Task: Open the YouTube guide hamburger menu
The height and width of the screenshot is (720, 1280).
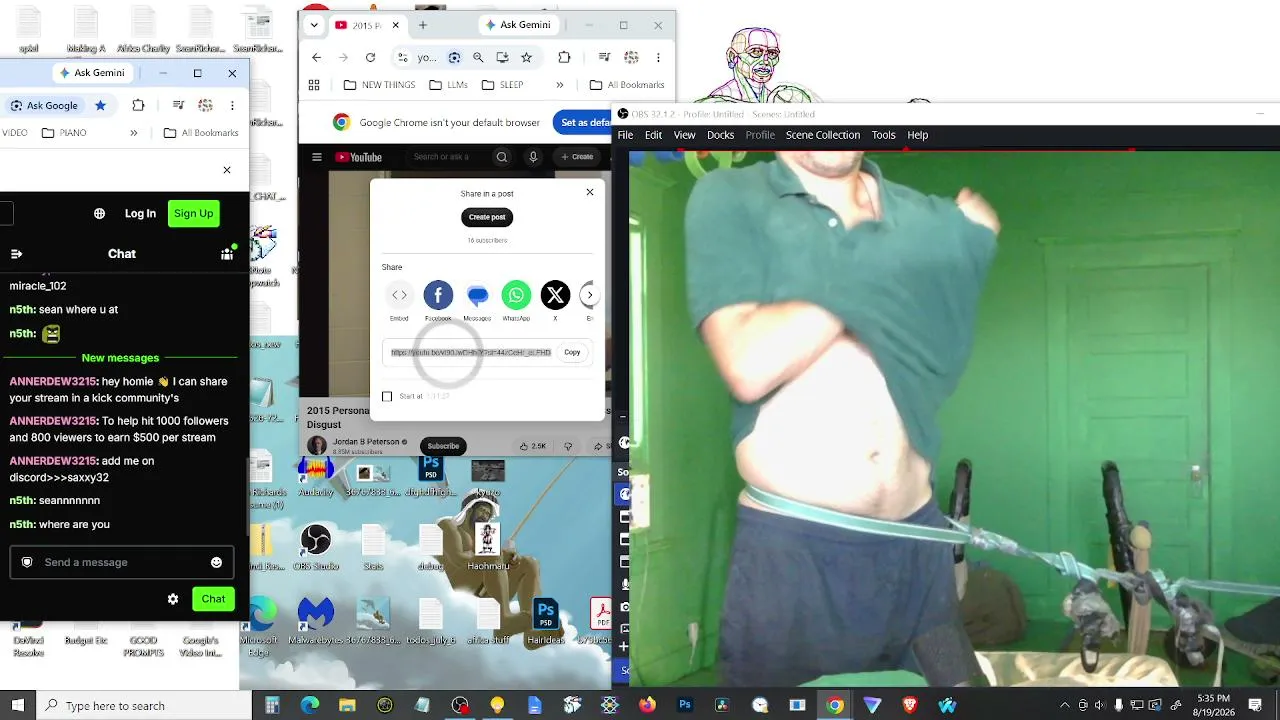Action: point(317,157)
